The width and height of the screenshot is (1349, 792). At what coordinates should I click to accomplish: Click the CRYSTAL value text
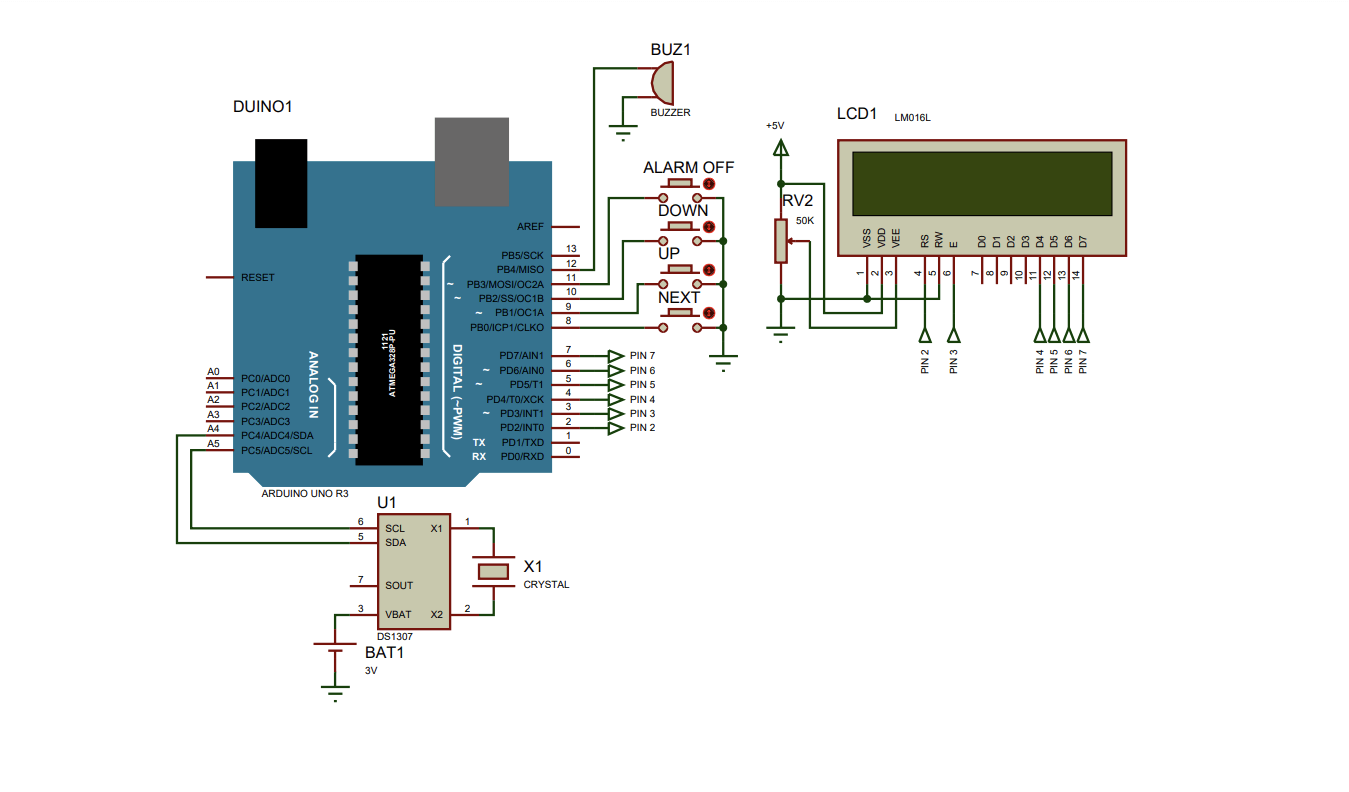coord(546,585)
